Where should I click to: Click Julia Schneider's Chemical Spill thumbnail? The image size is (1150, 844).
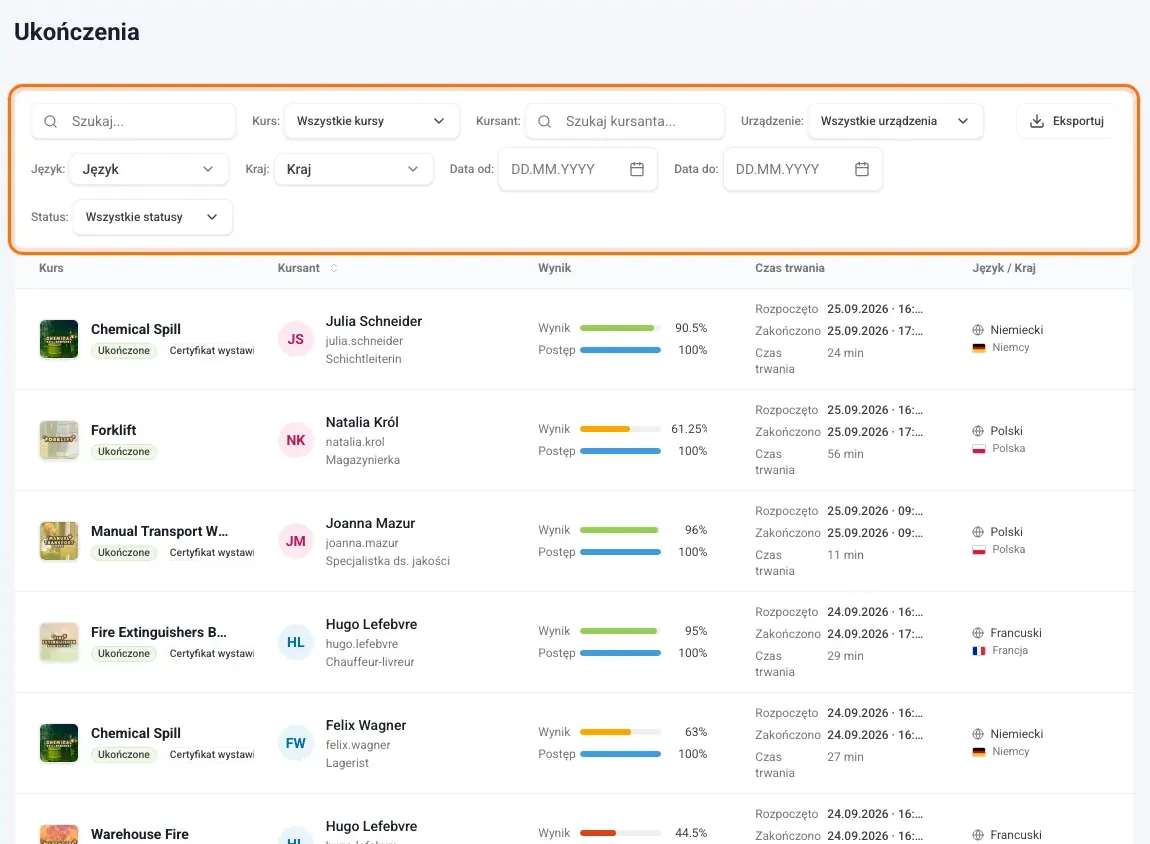tap(59, 339)
